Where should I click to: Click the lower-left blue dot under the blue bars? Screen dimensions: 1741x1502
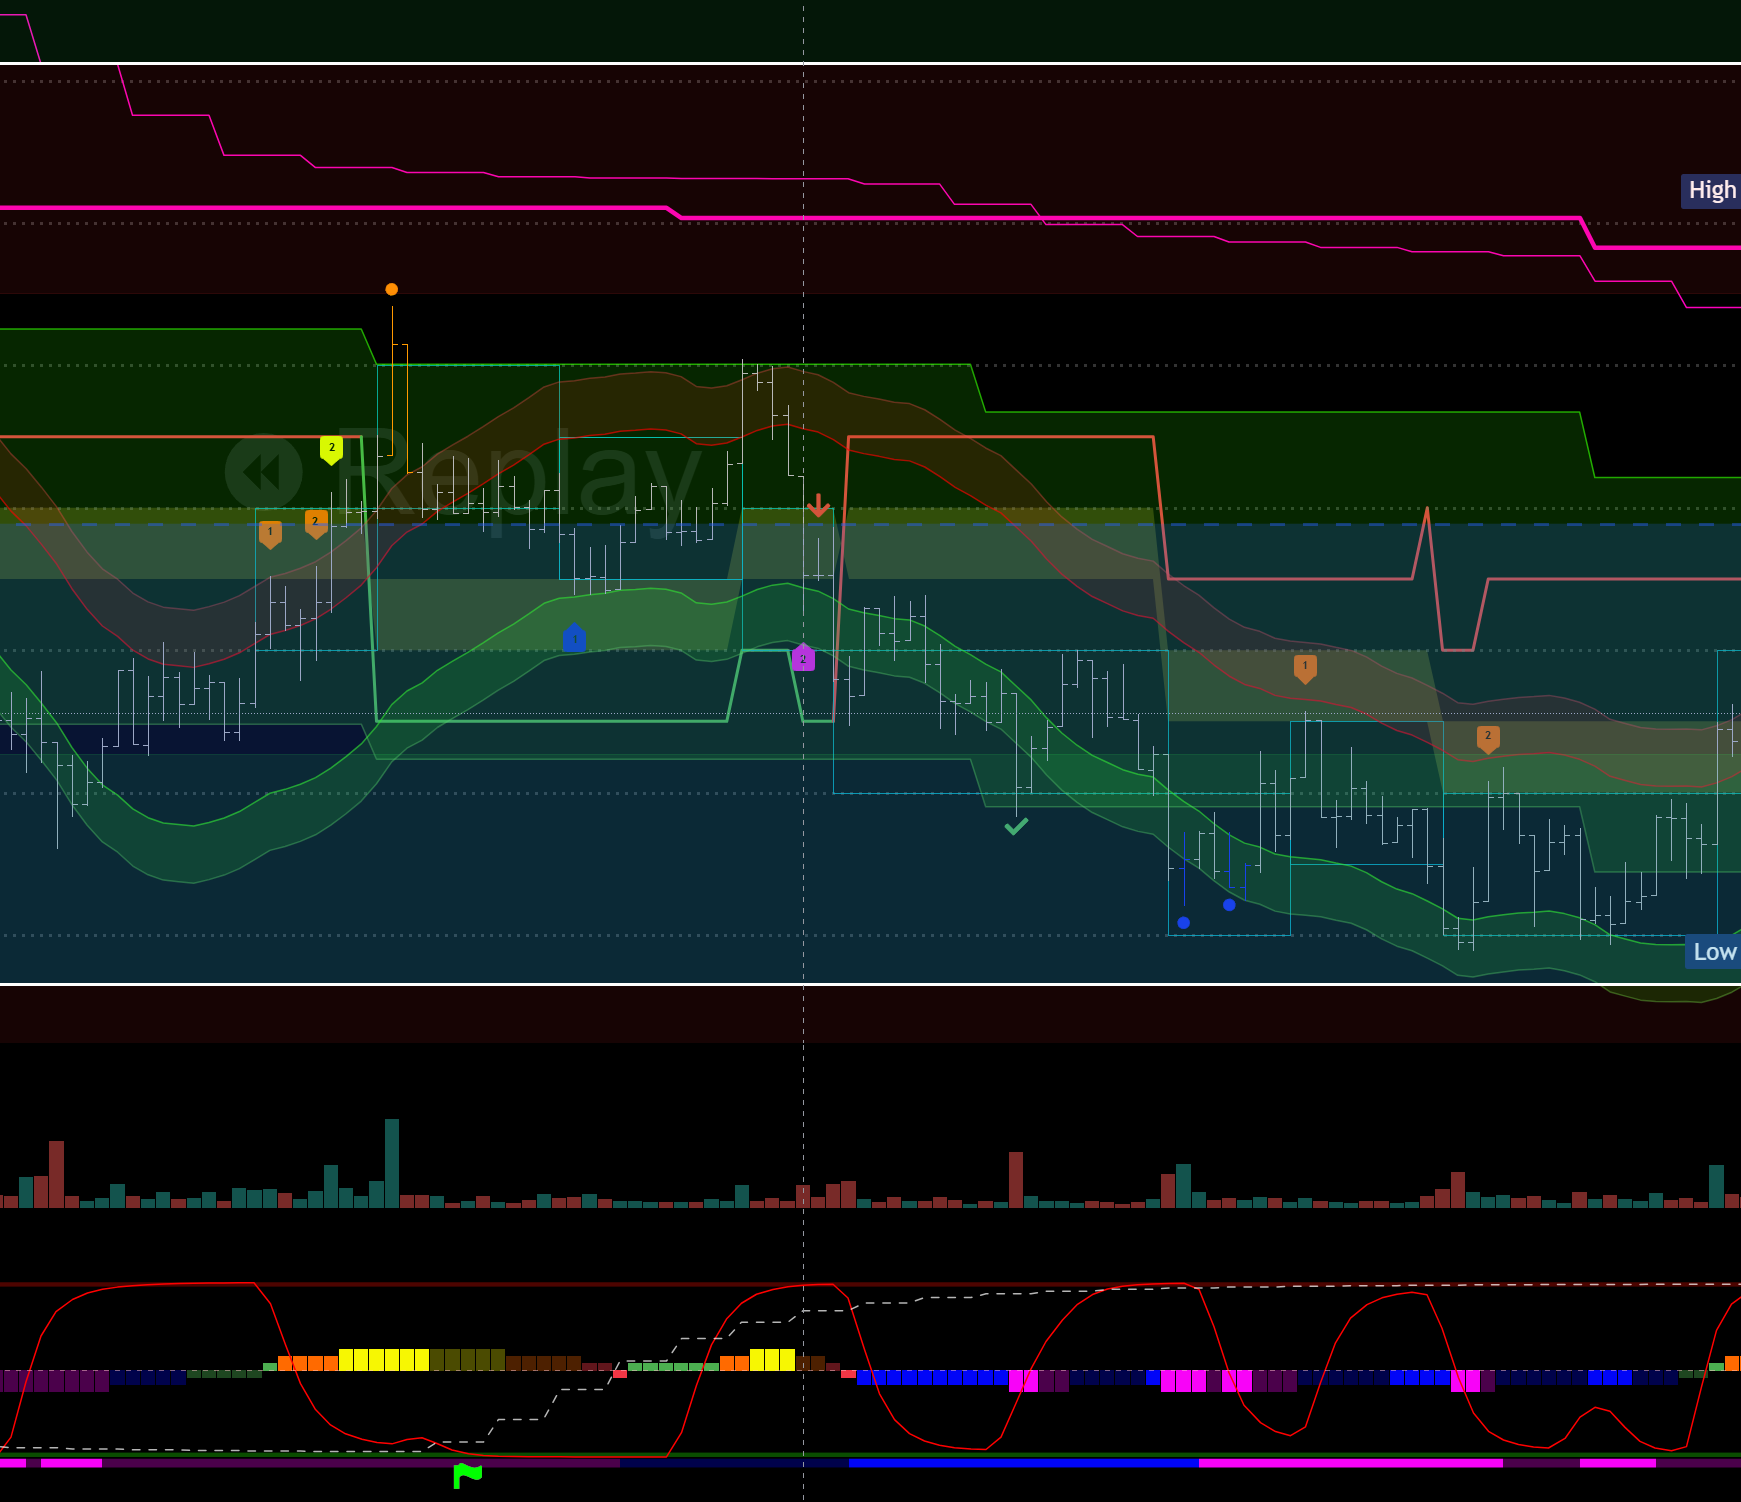point(1184,922)
